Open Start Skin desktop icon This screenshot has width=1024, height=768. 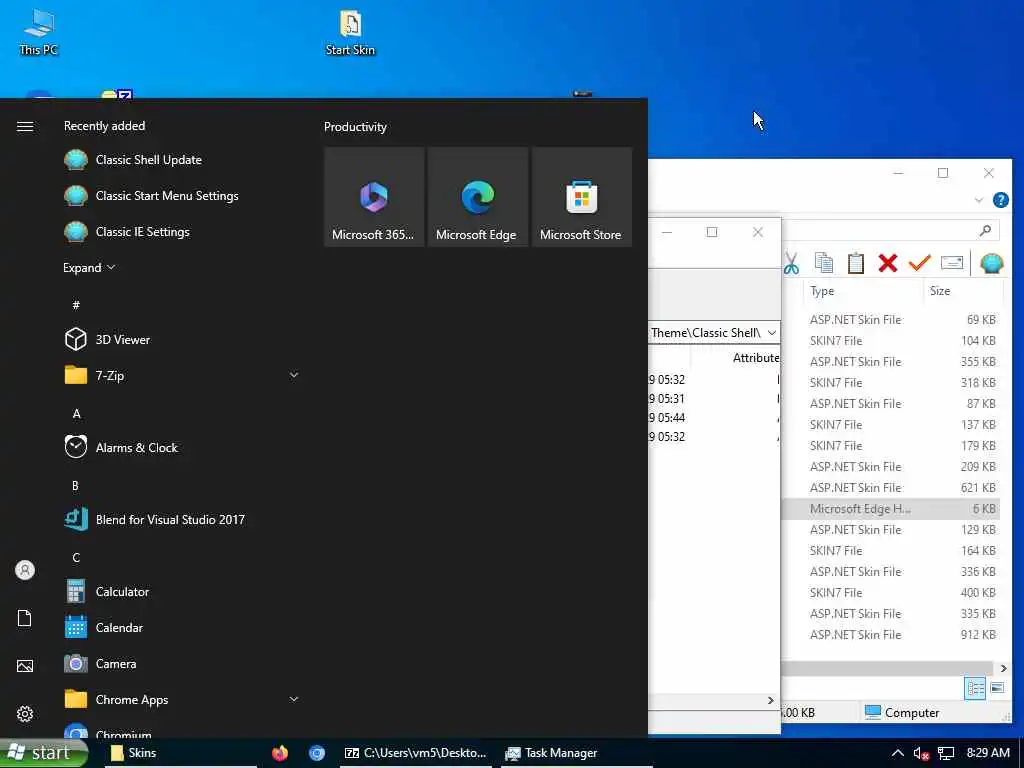(350, 32)
